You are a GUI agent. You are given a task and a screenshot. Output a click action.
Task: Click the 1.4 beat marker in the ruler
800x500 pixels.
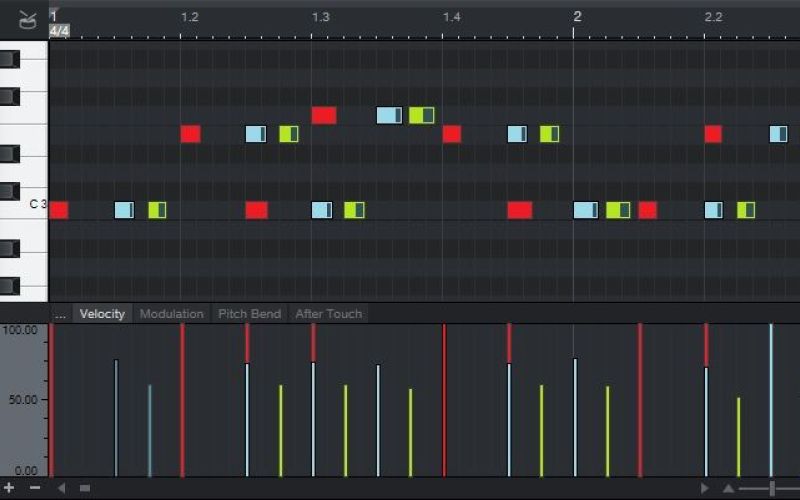point(452,17)
